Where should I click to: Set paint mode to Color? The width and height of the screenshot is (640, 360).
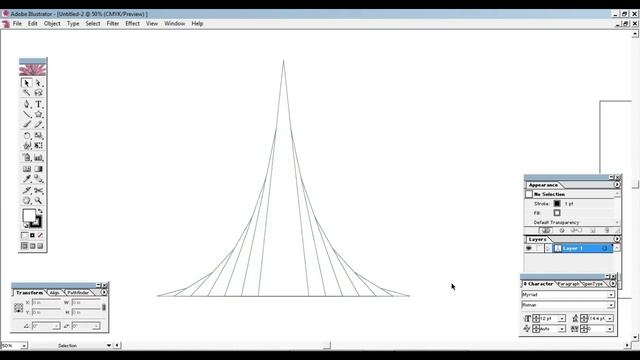tap(24, 236)
